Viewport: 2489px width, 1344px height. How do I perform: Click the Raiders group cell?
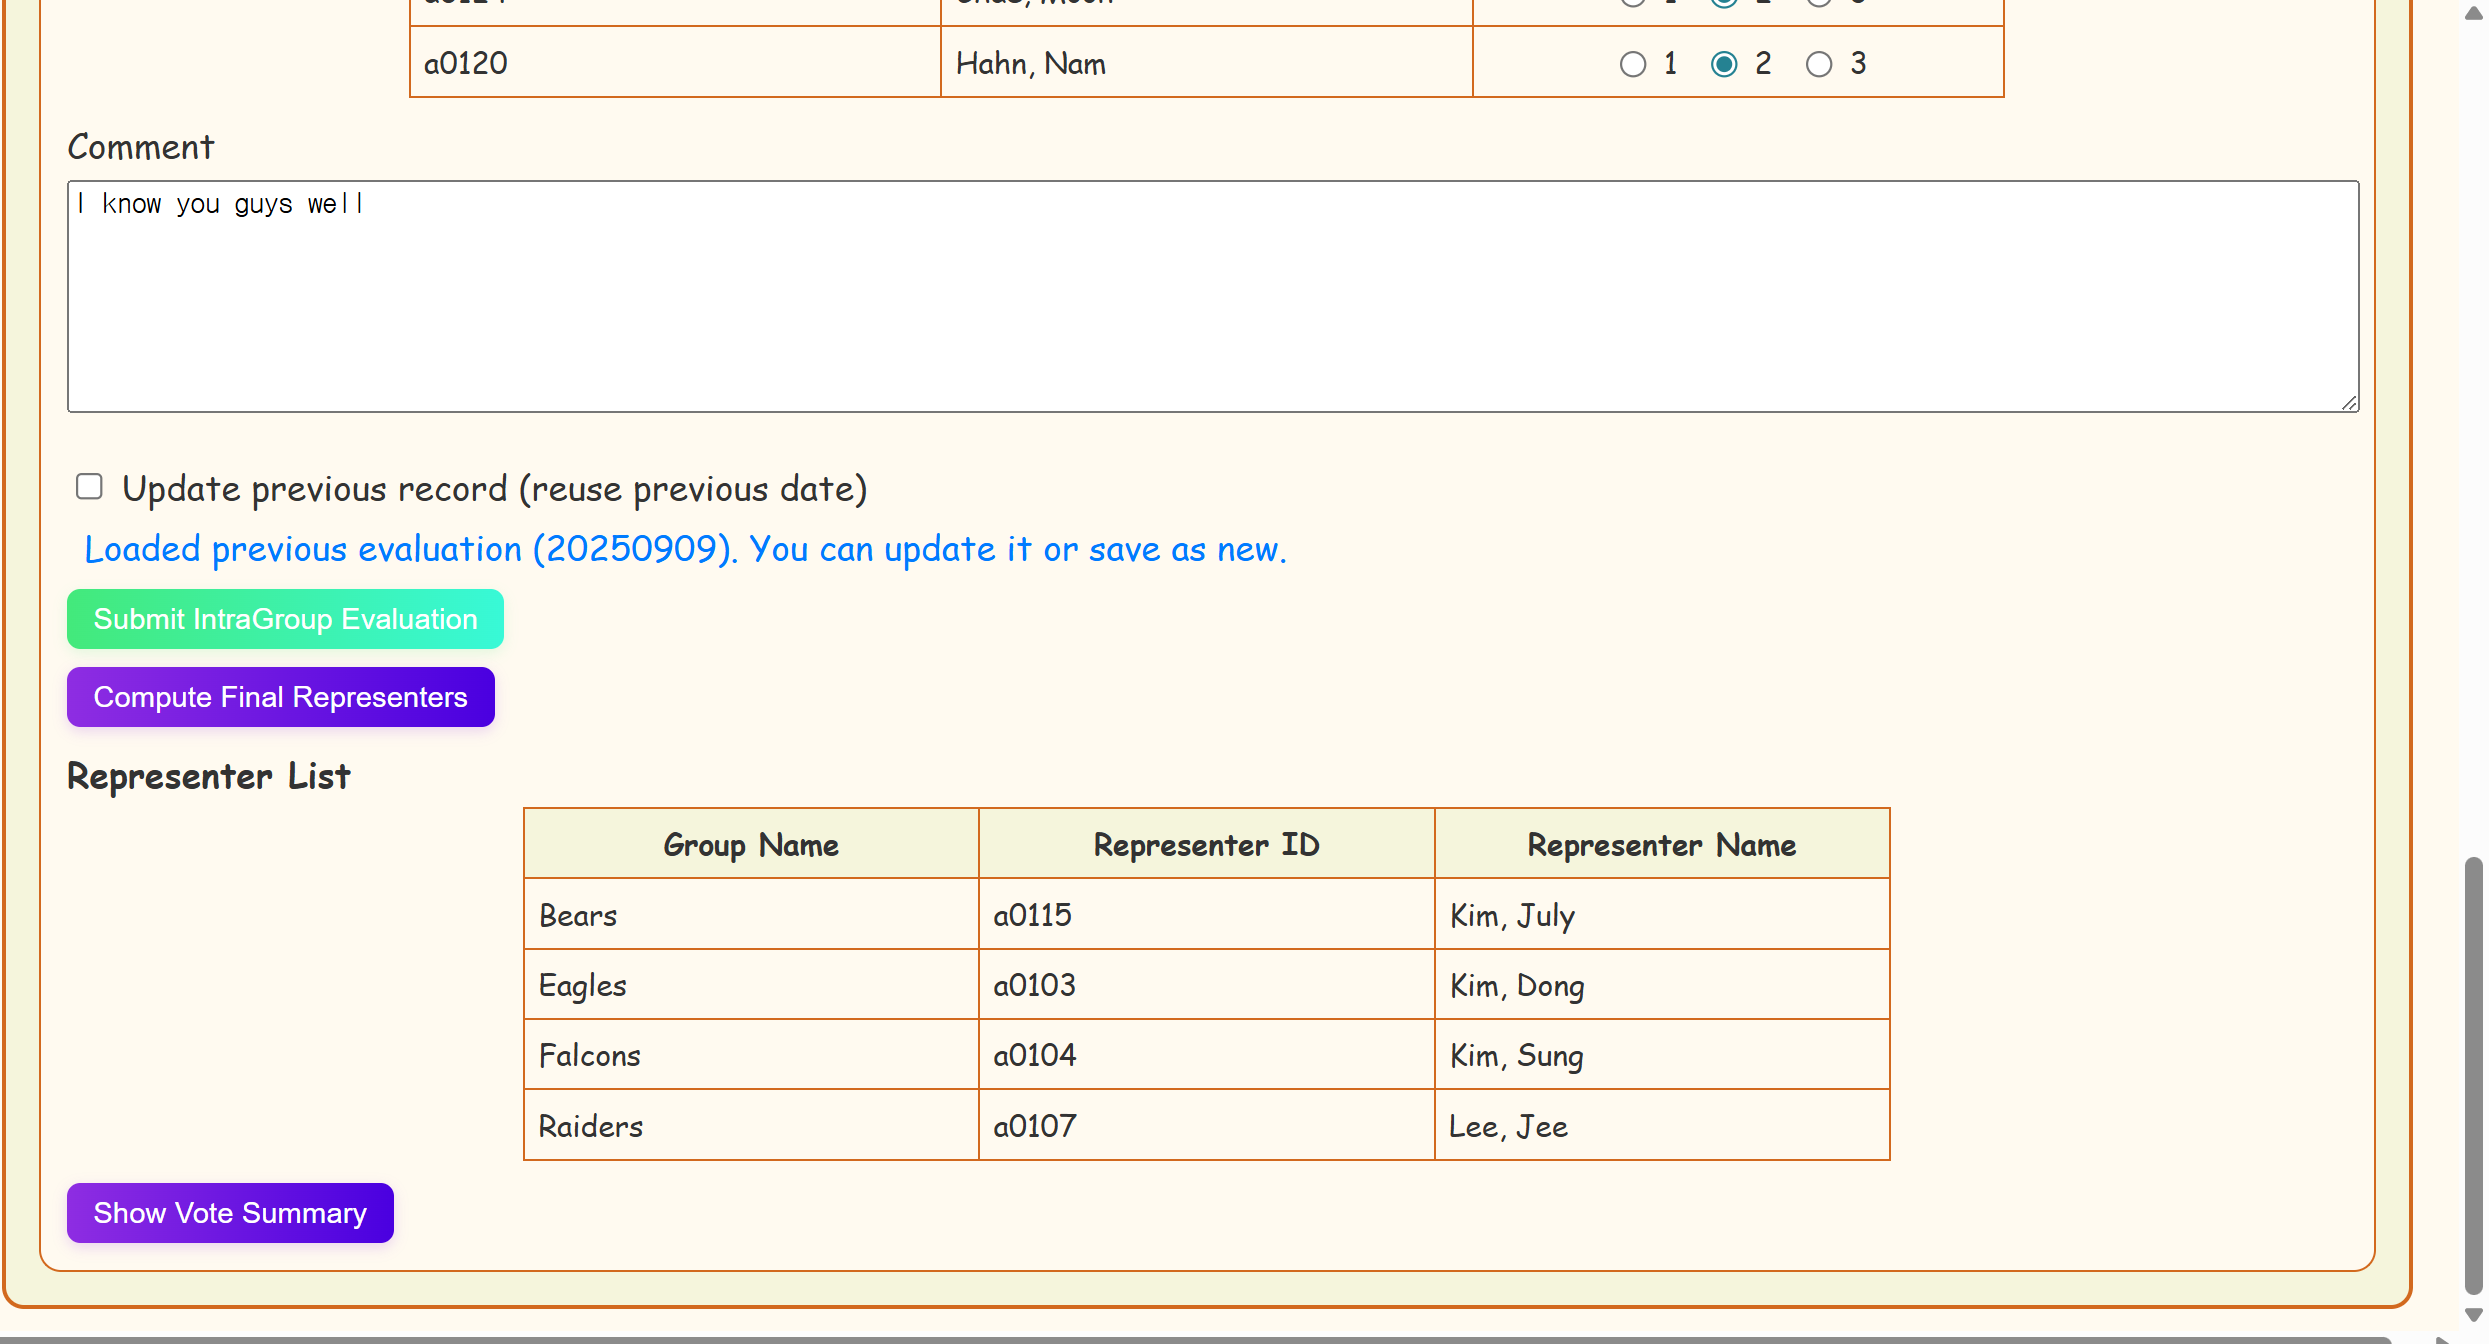click(x=750, y=1126)
